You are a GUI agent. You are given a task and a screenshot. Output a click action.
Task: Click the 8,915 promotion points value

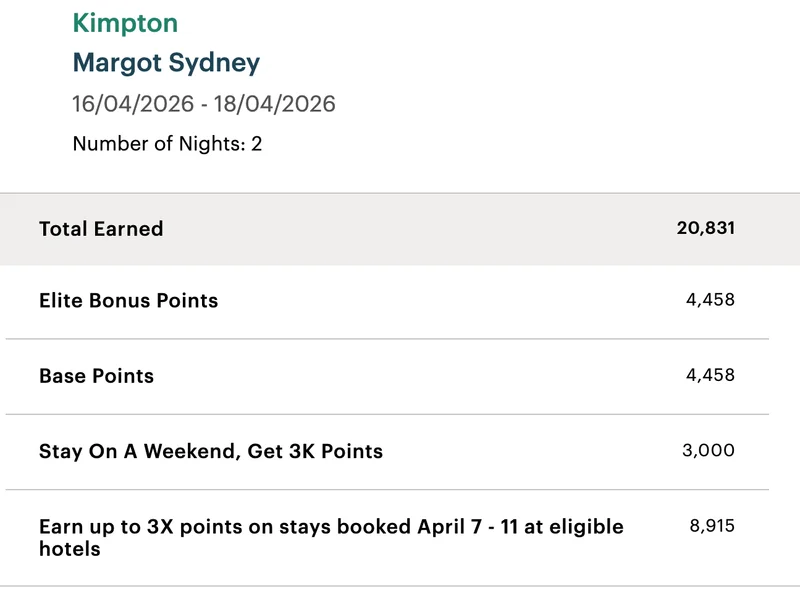712,526
